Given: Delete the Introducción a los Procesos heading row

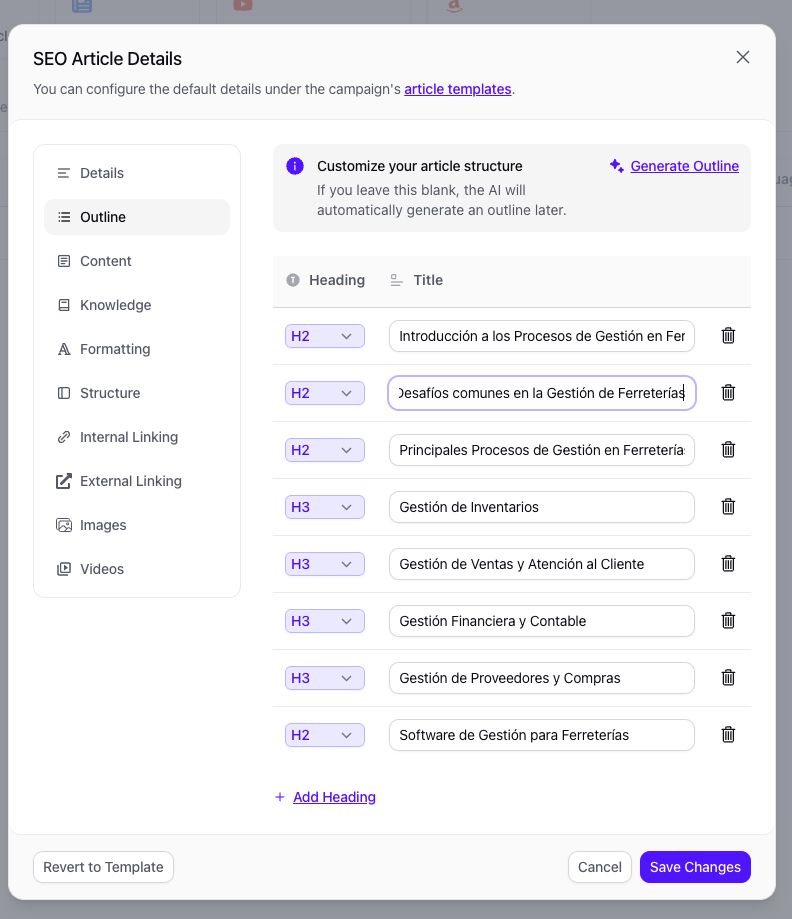Looking at the screenshot, I should tap(728, 336).
